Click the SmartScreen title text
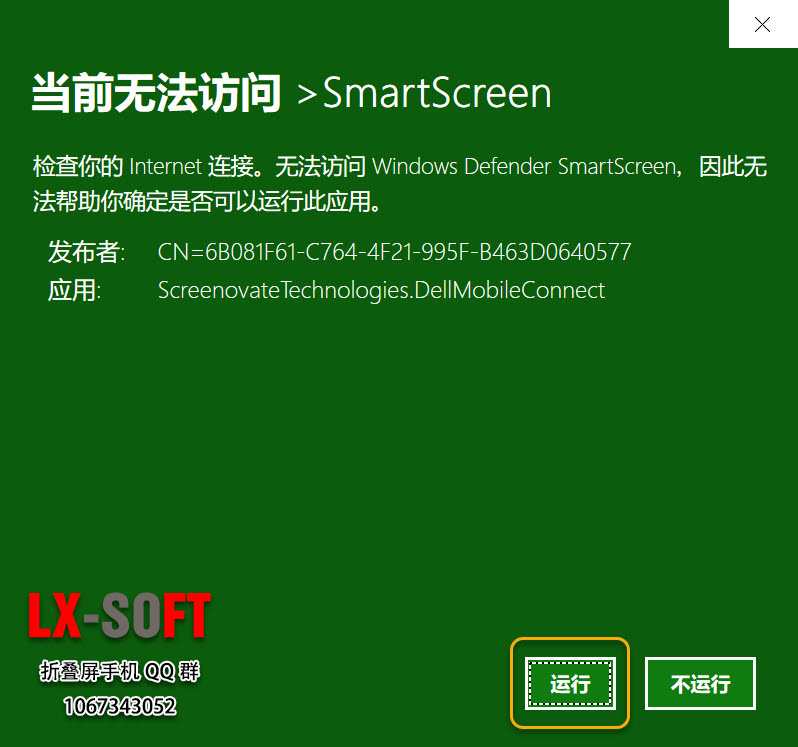The width and height of the screenshot is (798, 747). click(437, 93)
